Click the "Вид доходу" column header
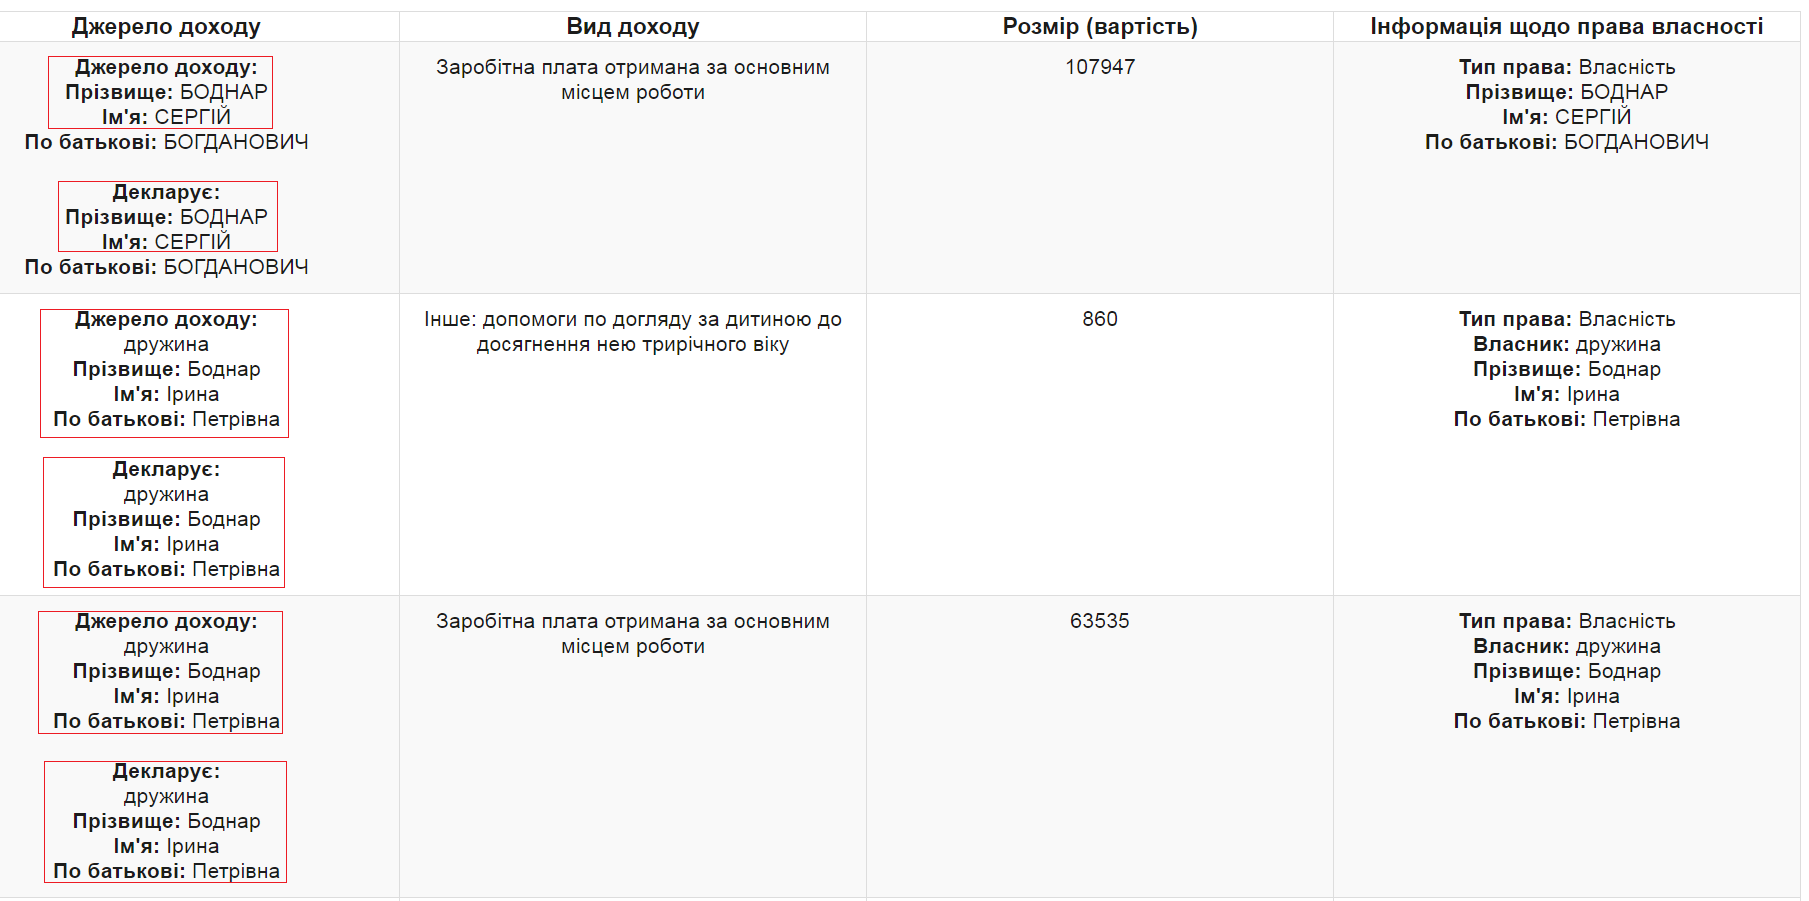 [632, 27]
